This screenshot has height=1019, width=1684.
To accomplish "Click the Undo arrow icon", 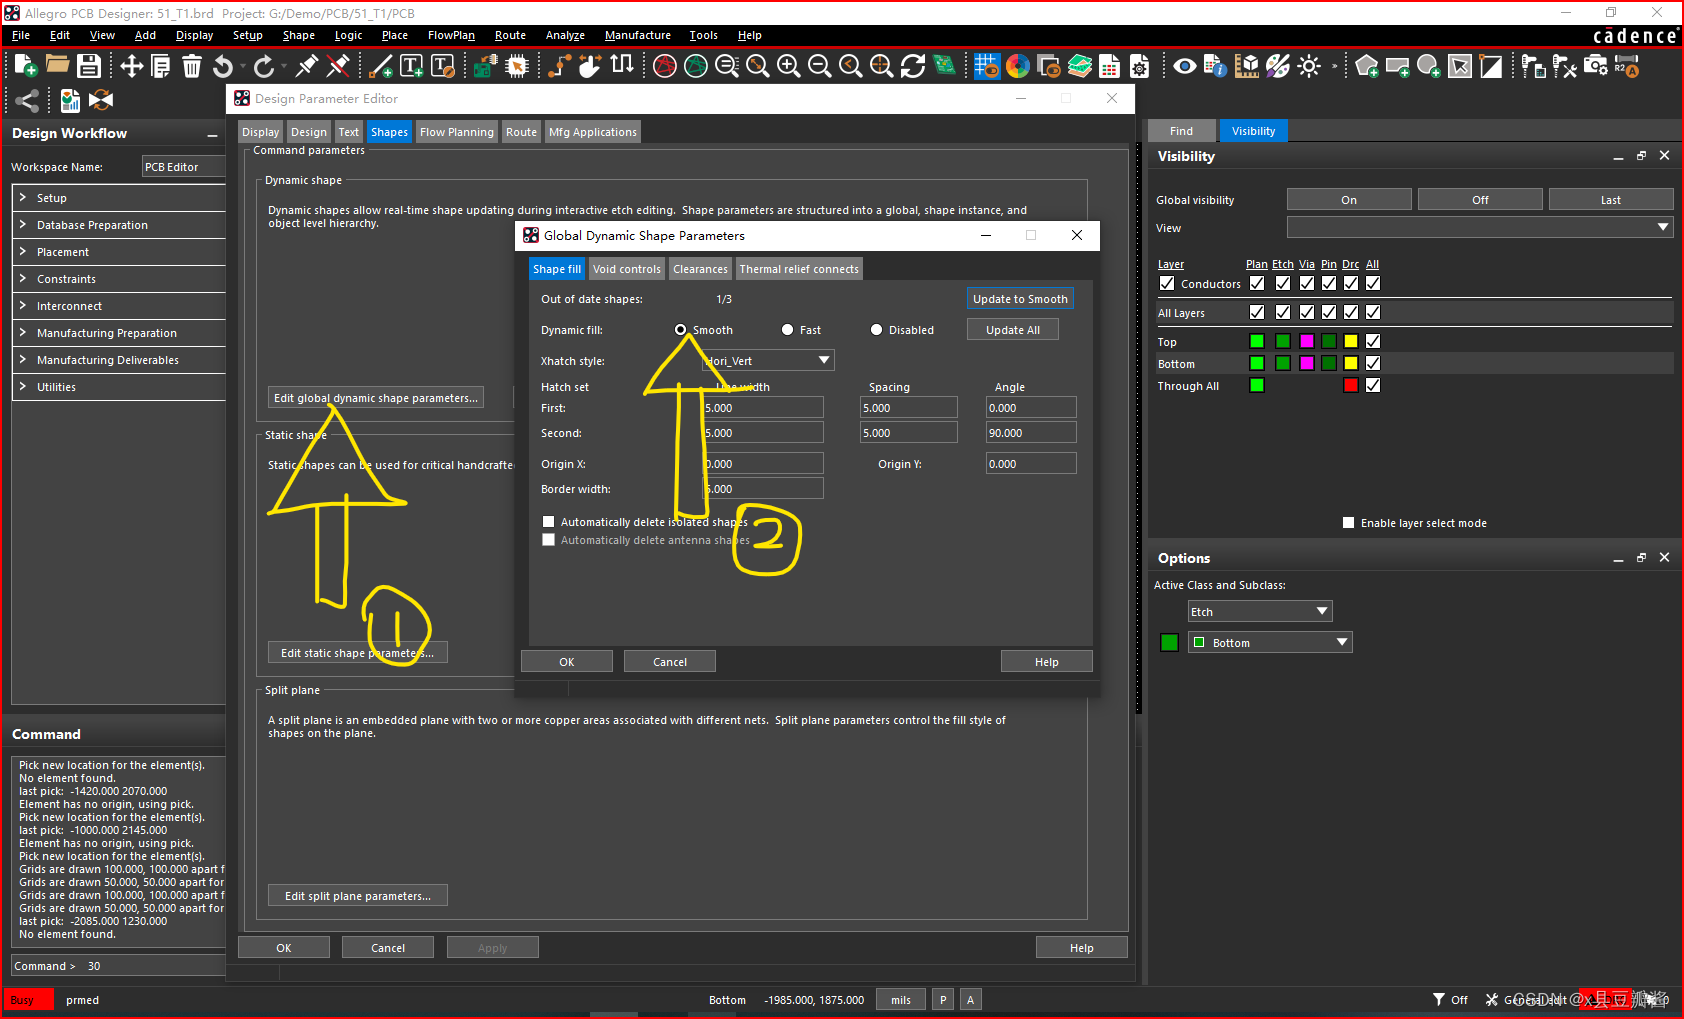I will click(223, 66).
